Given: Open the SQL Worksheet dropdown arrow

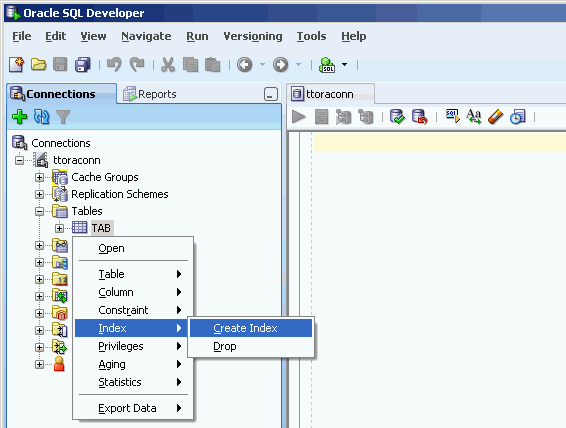Looking at the screenshot, I should click(x=344, y=65).
